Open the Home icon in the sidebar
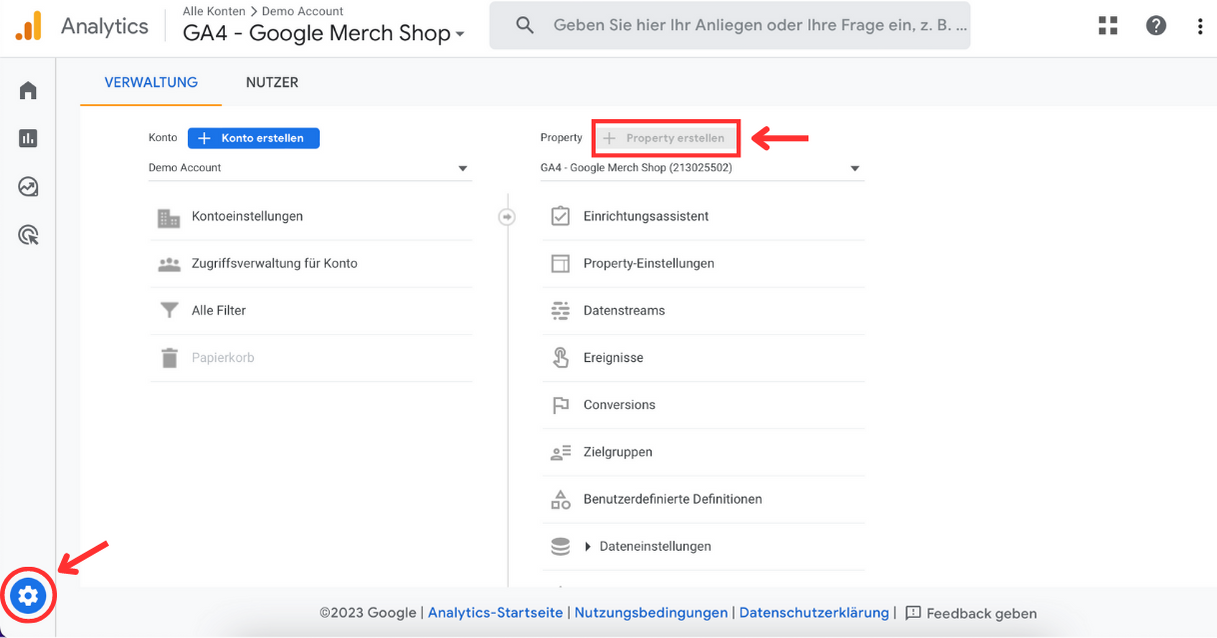 click(x=28, y=91)
